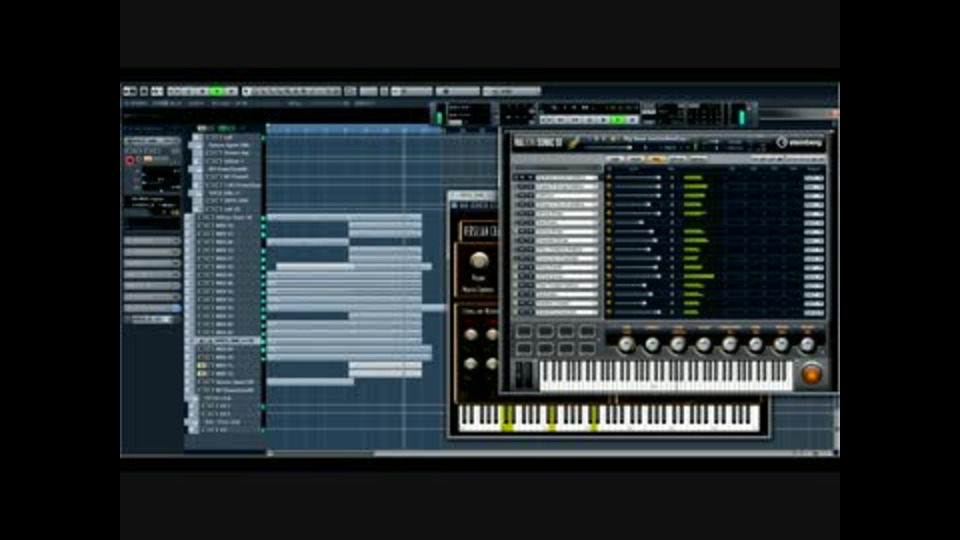The width and height of the screenshot is (960, 540).
Task: Select the program name field of slot 1
Action: [x=566, y=178]
